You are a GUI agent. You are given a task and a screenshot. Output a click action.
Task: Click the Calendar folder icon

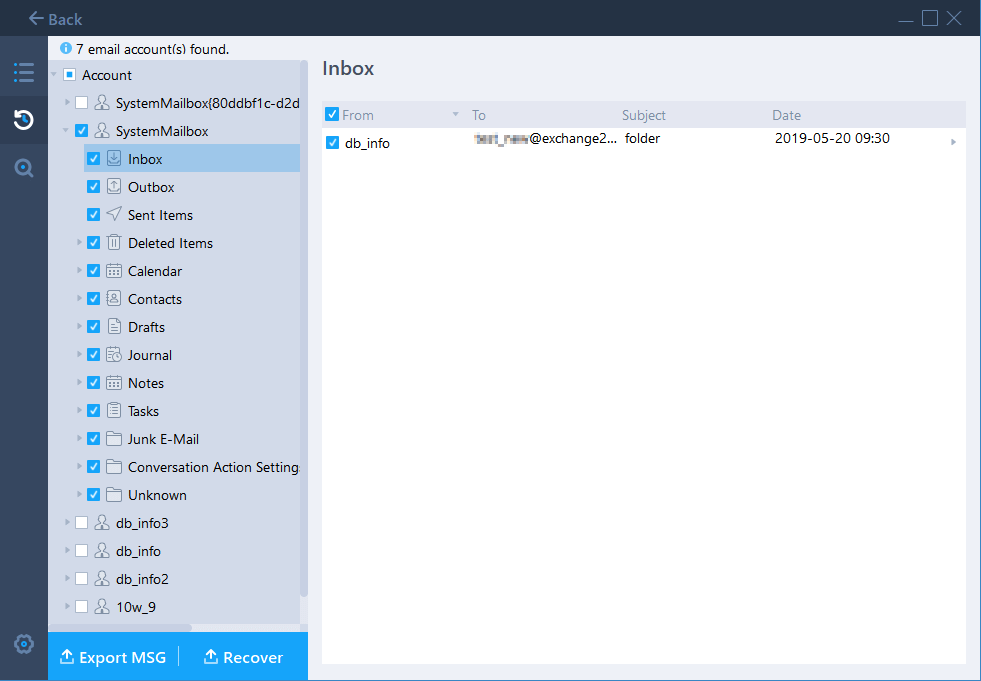pos(114,271)
